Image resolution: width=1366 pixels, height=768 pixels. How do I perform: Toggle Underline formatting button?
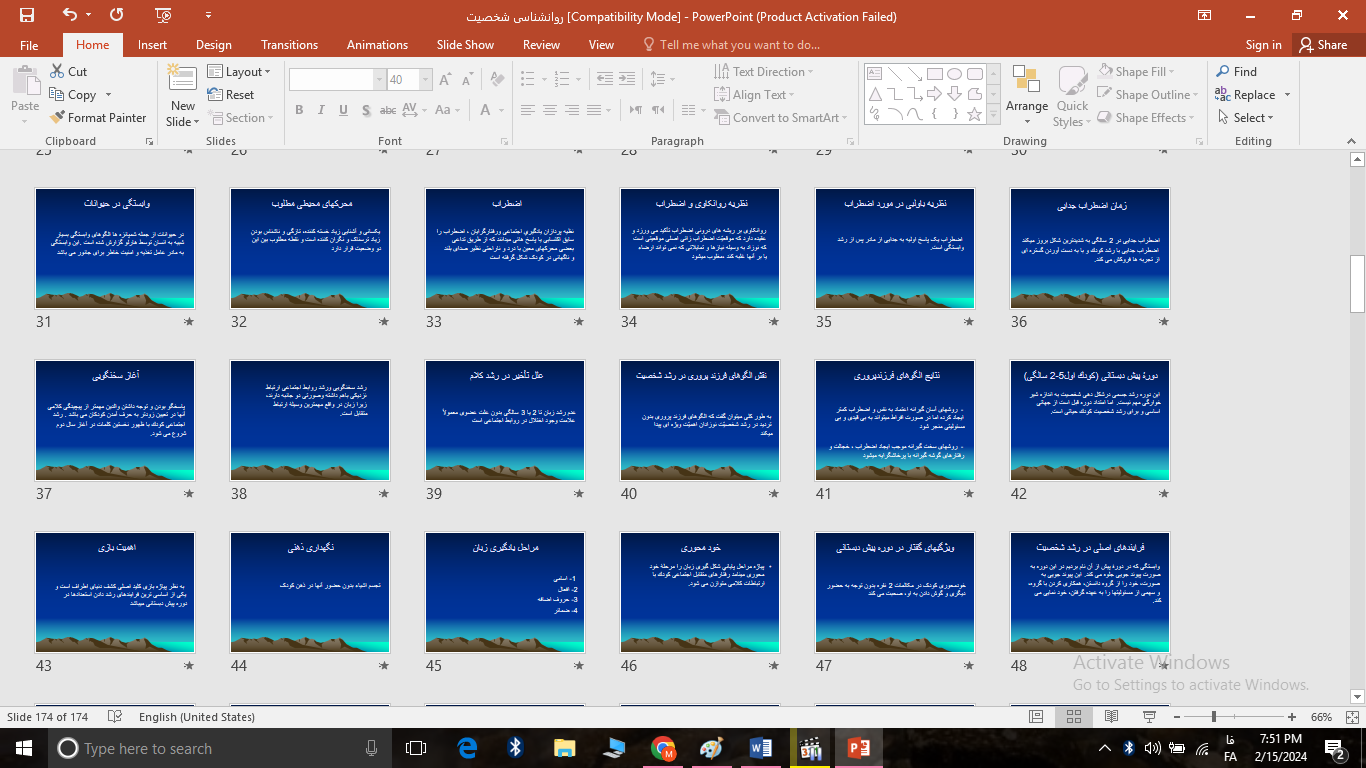click(342, 110)
